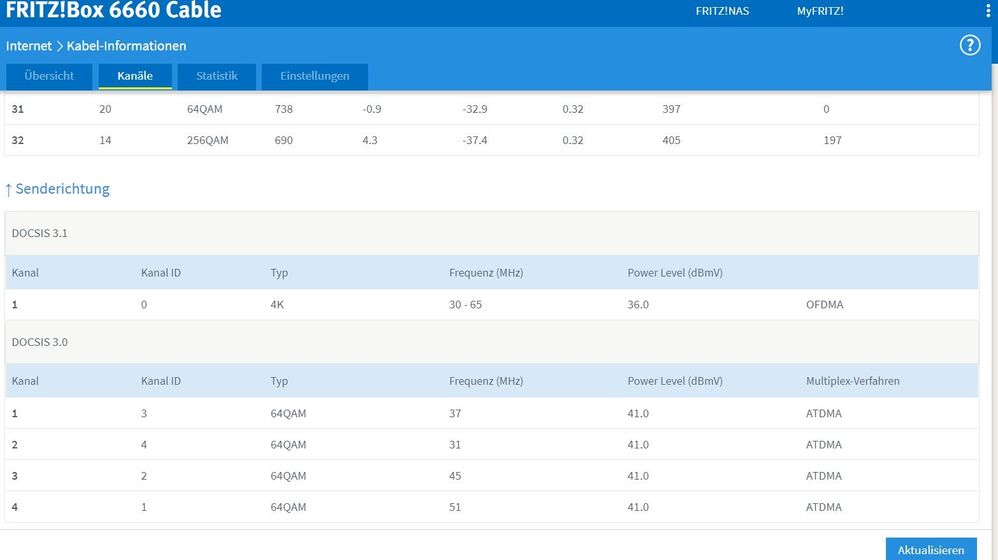This screenshot has width=998, height=560.
Task: Click the FRITZ!Box 6660 Cable title
Action: tap(113, 11)
